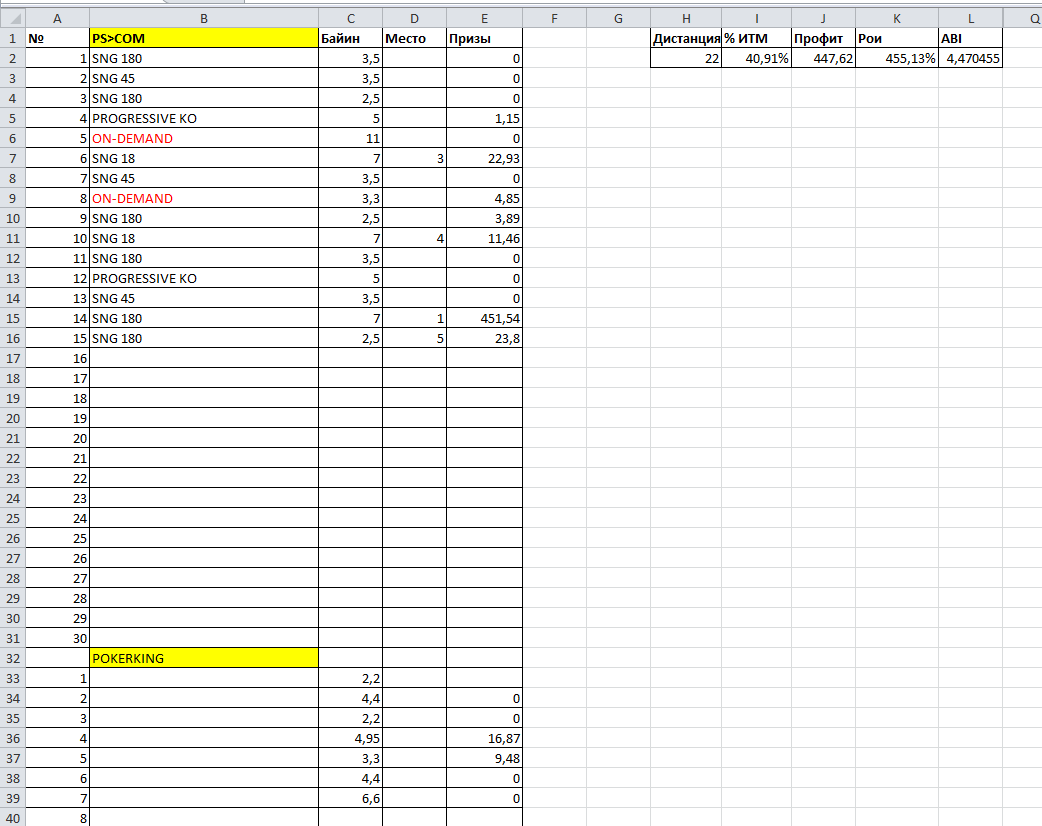Click the red ON-DEMAND cell in row 6
1042x826 pixels.
pos(204,138)
